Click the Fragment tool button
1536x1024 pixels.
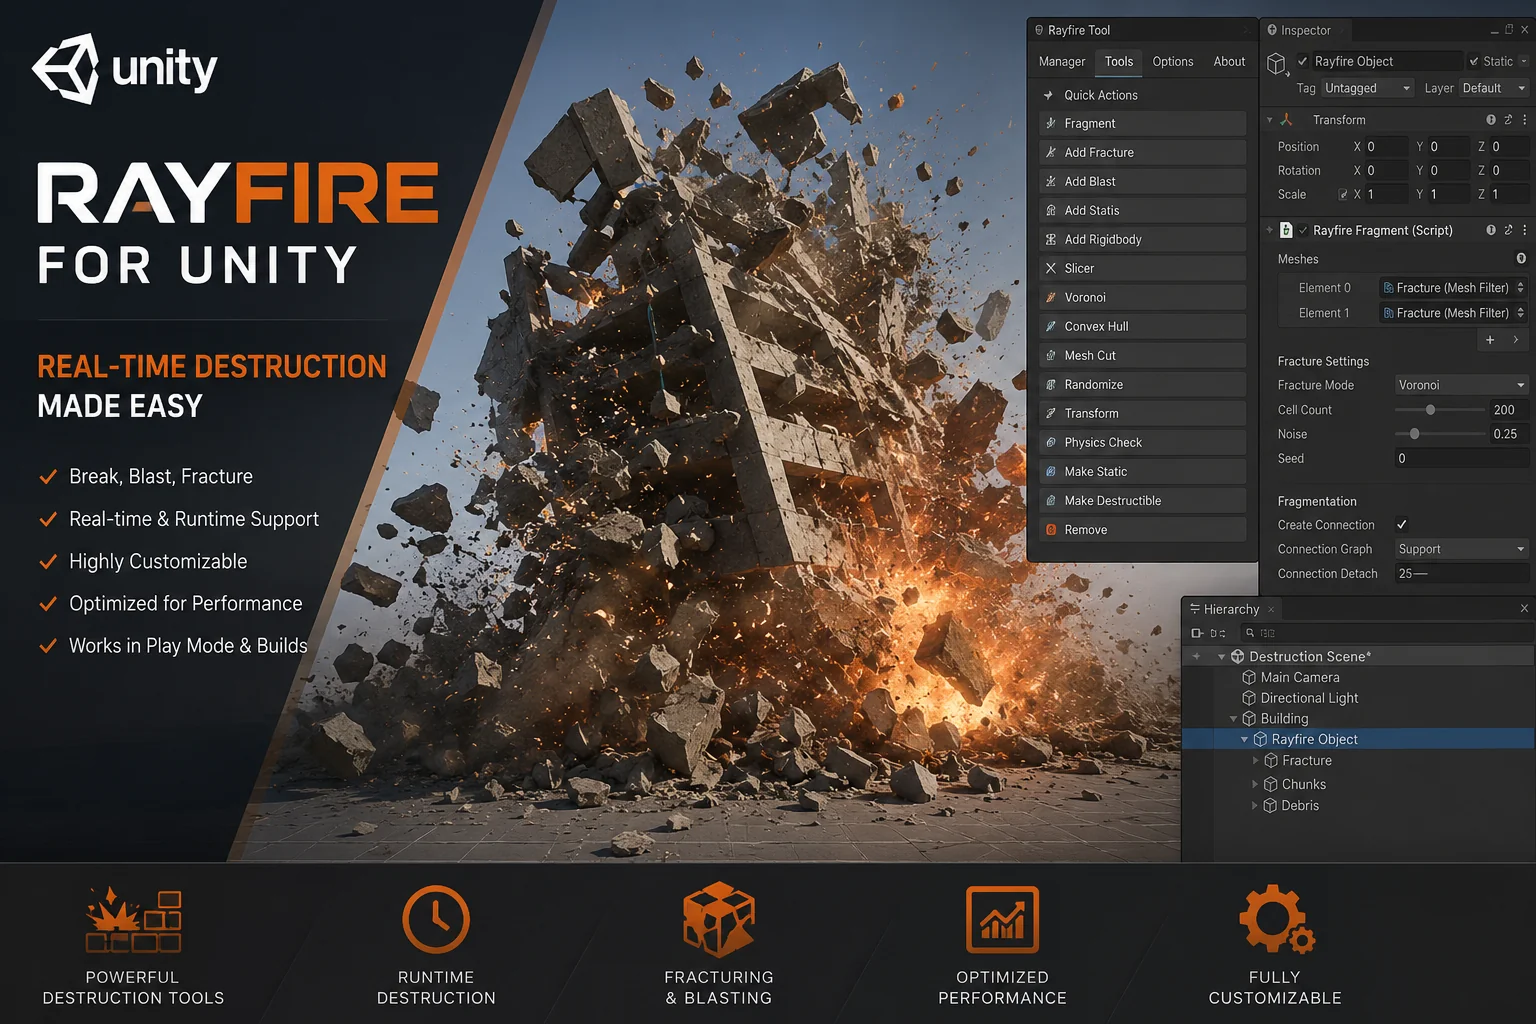click(1142, 123)
